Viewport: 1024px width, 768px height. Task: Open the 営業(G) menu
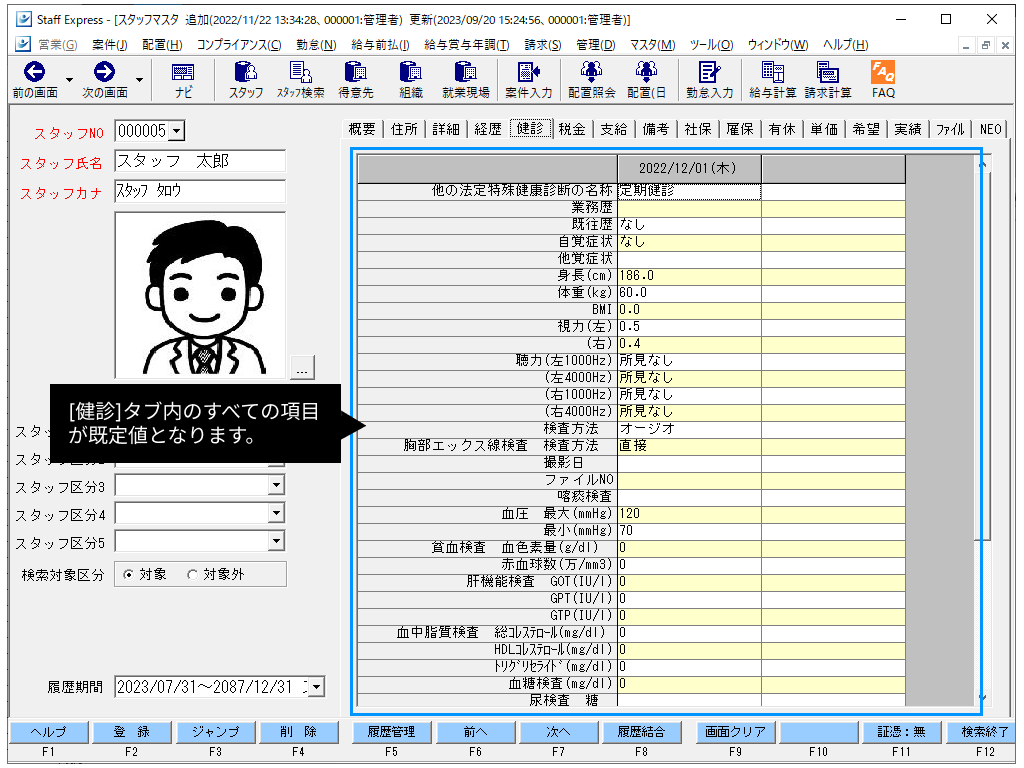[57, 44]
